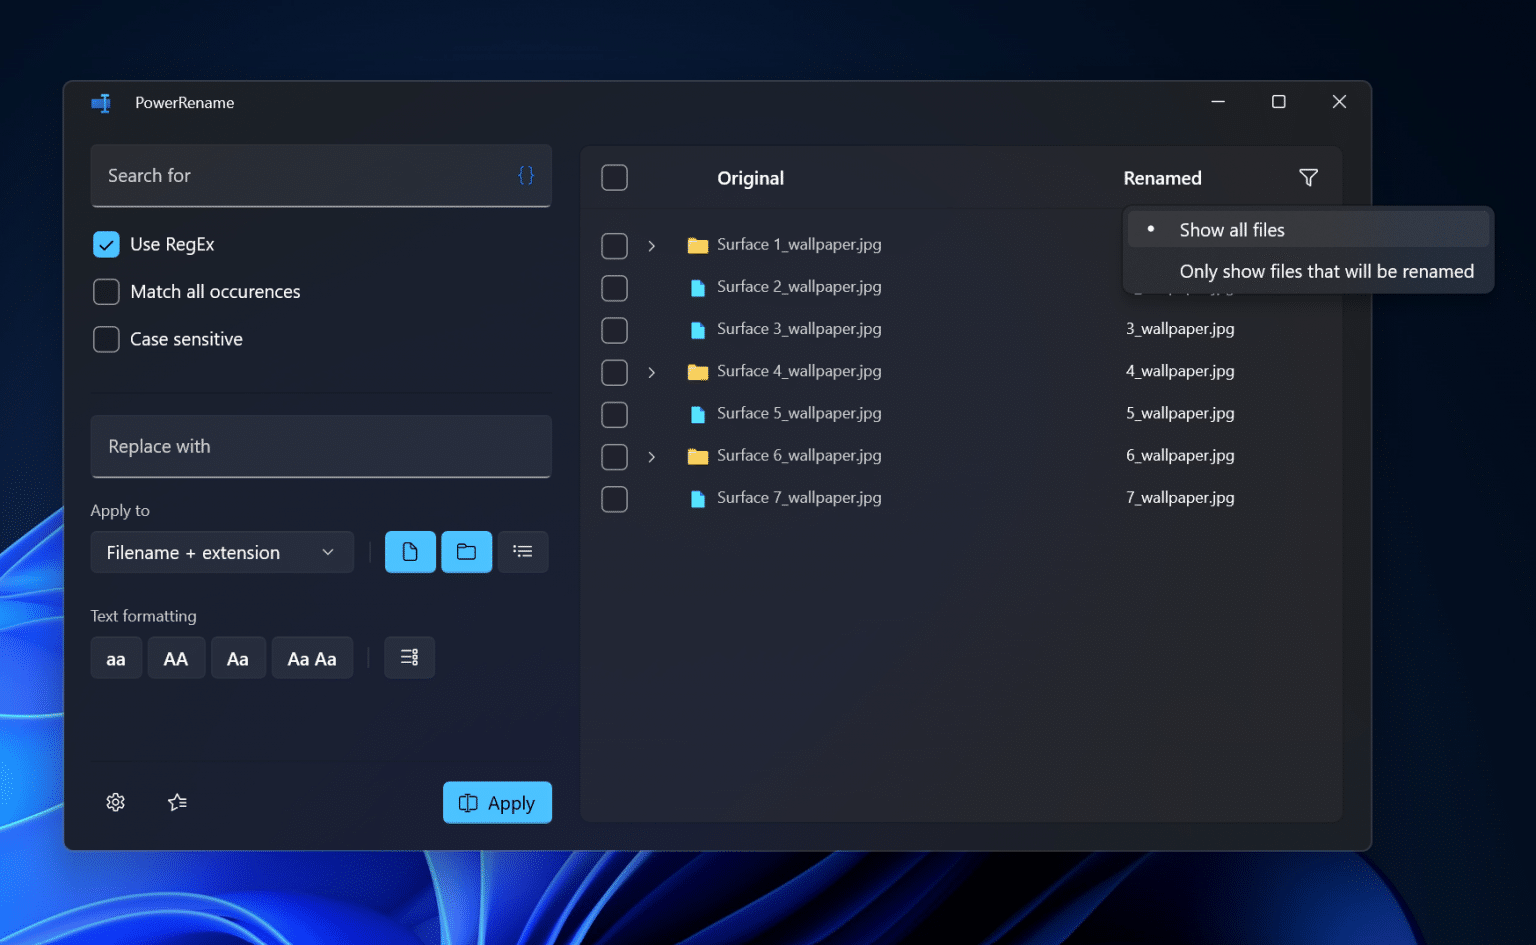Enable the Case sensitive checkbox
Viewport: 1536px width, 945px height.
click(106, 340)
